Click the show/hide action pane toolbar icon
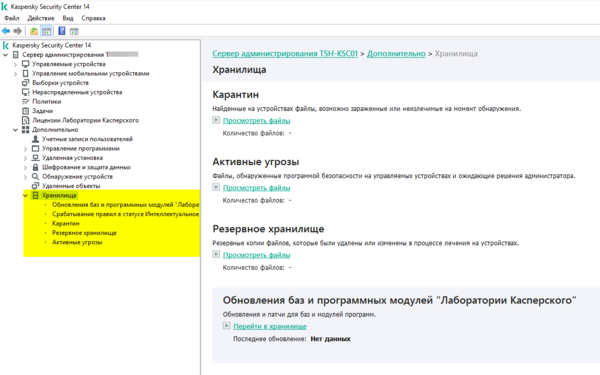Screen dimensions: 600x375 (x=74, y=31)
